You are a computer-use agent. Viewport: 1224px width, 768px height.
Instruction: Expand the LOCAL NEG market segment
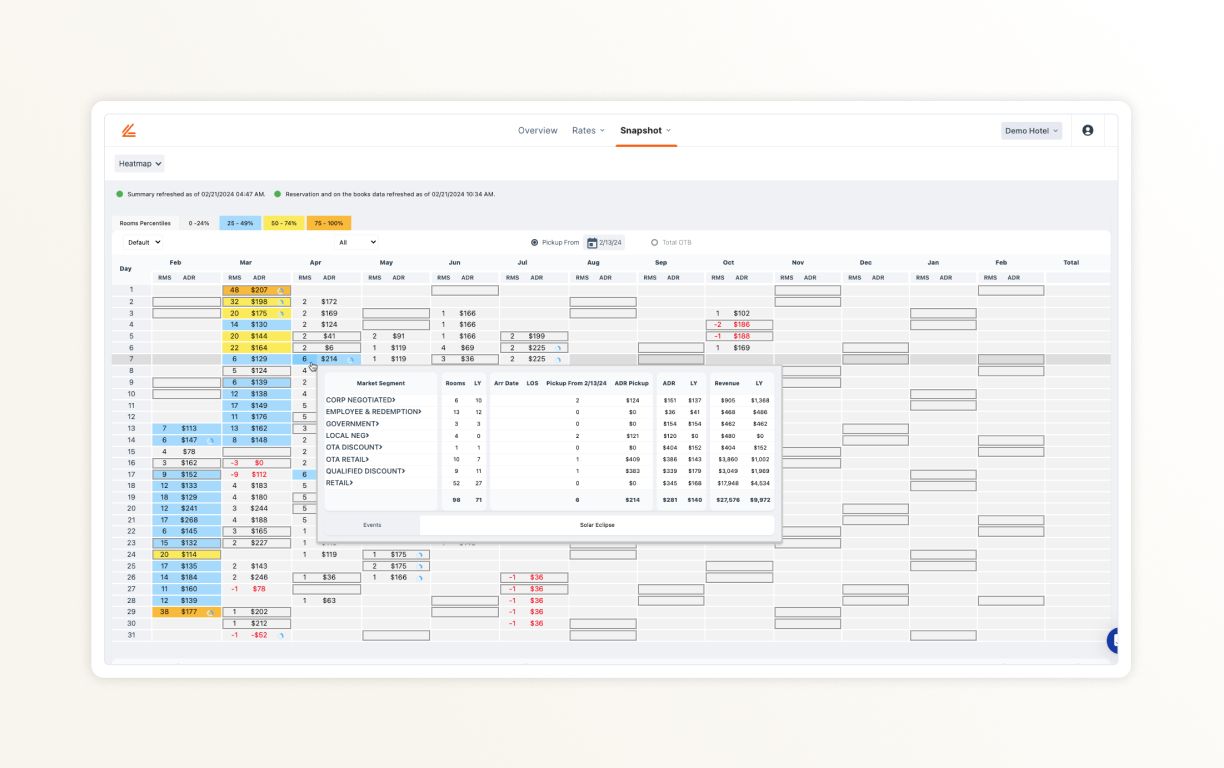348,436
